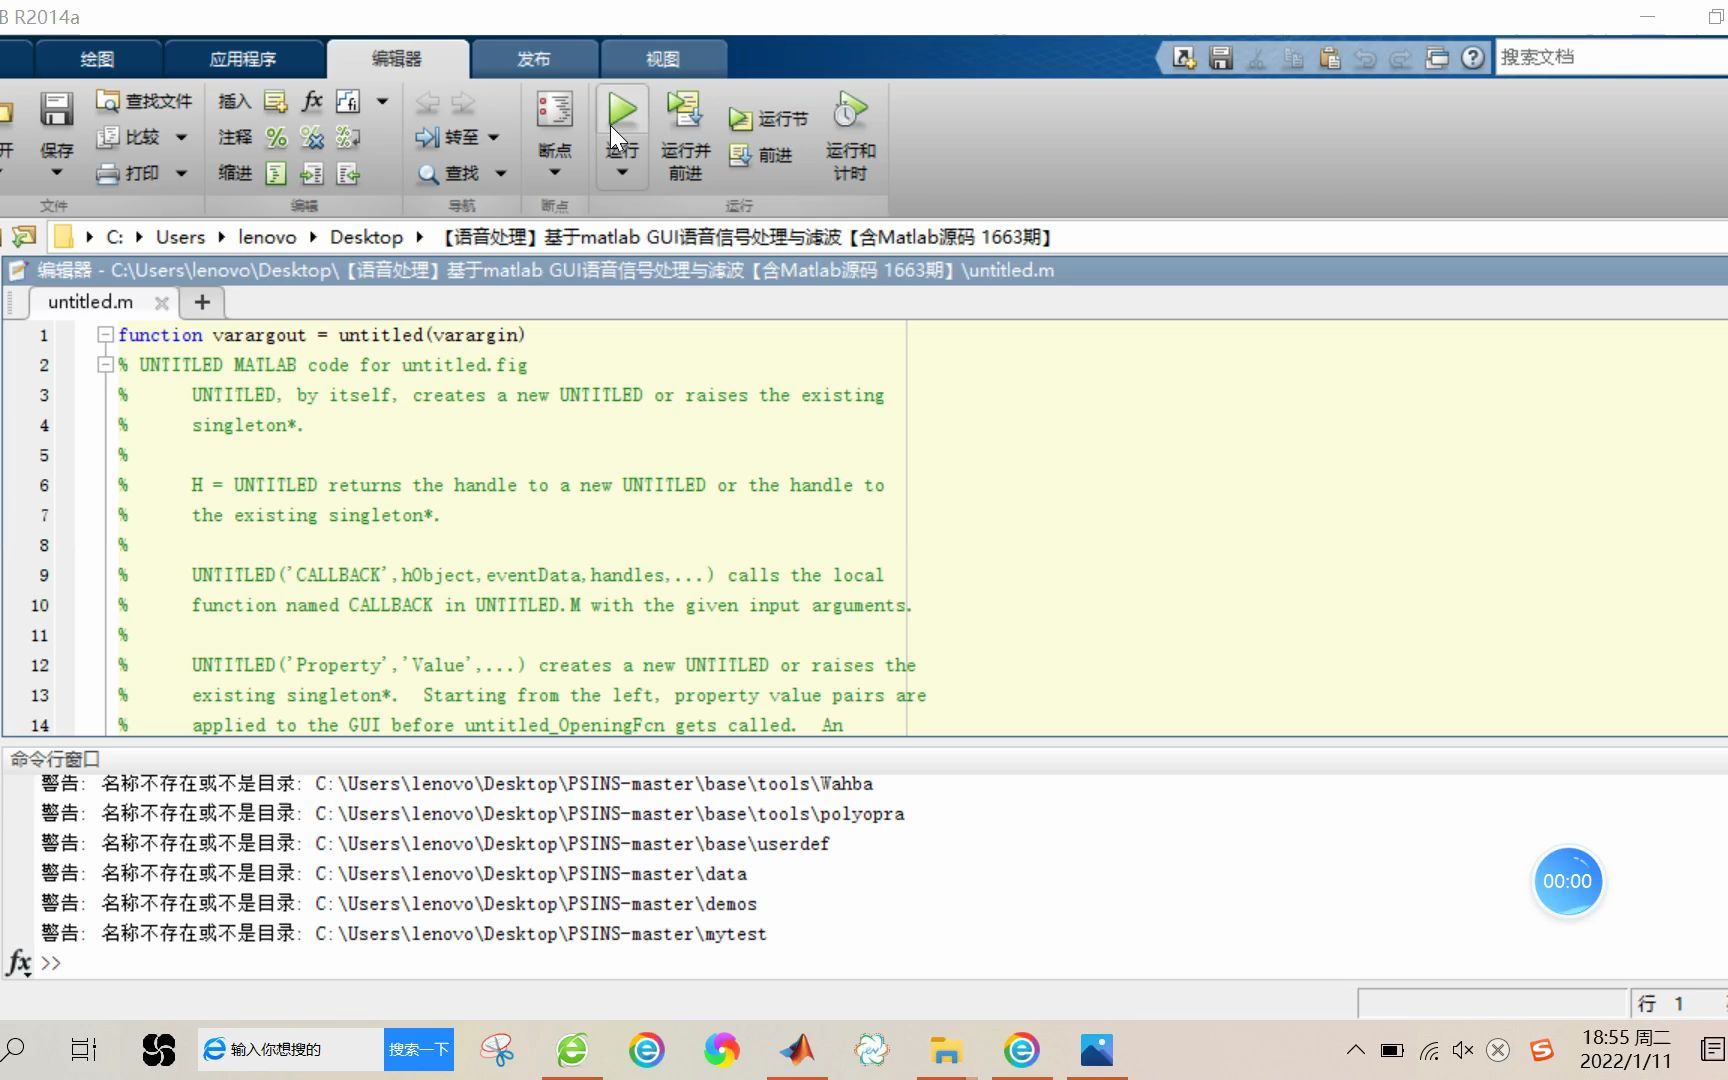Click the new shortcut icon in the quick access bar

pos(1184,58)
